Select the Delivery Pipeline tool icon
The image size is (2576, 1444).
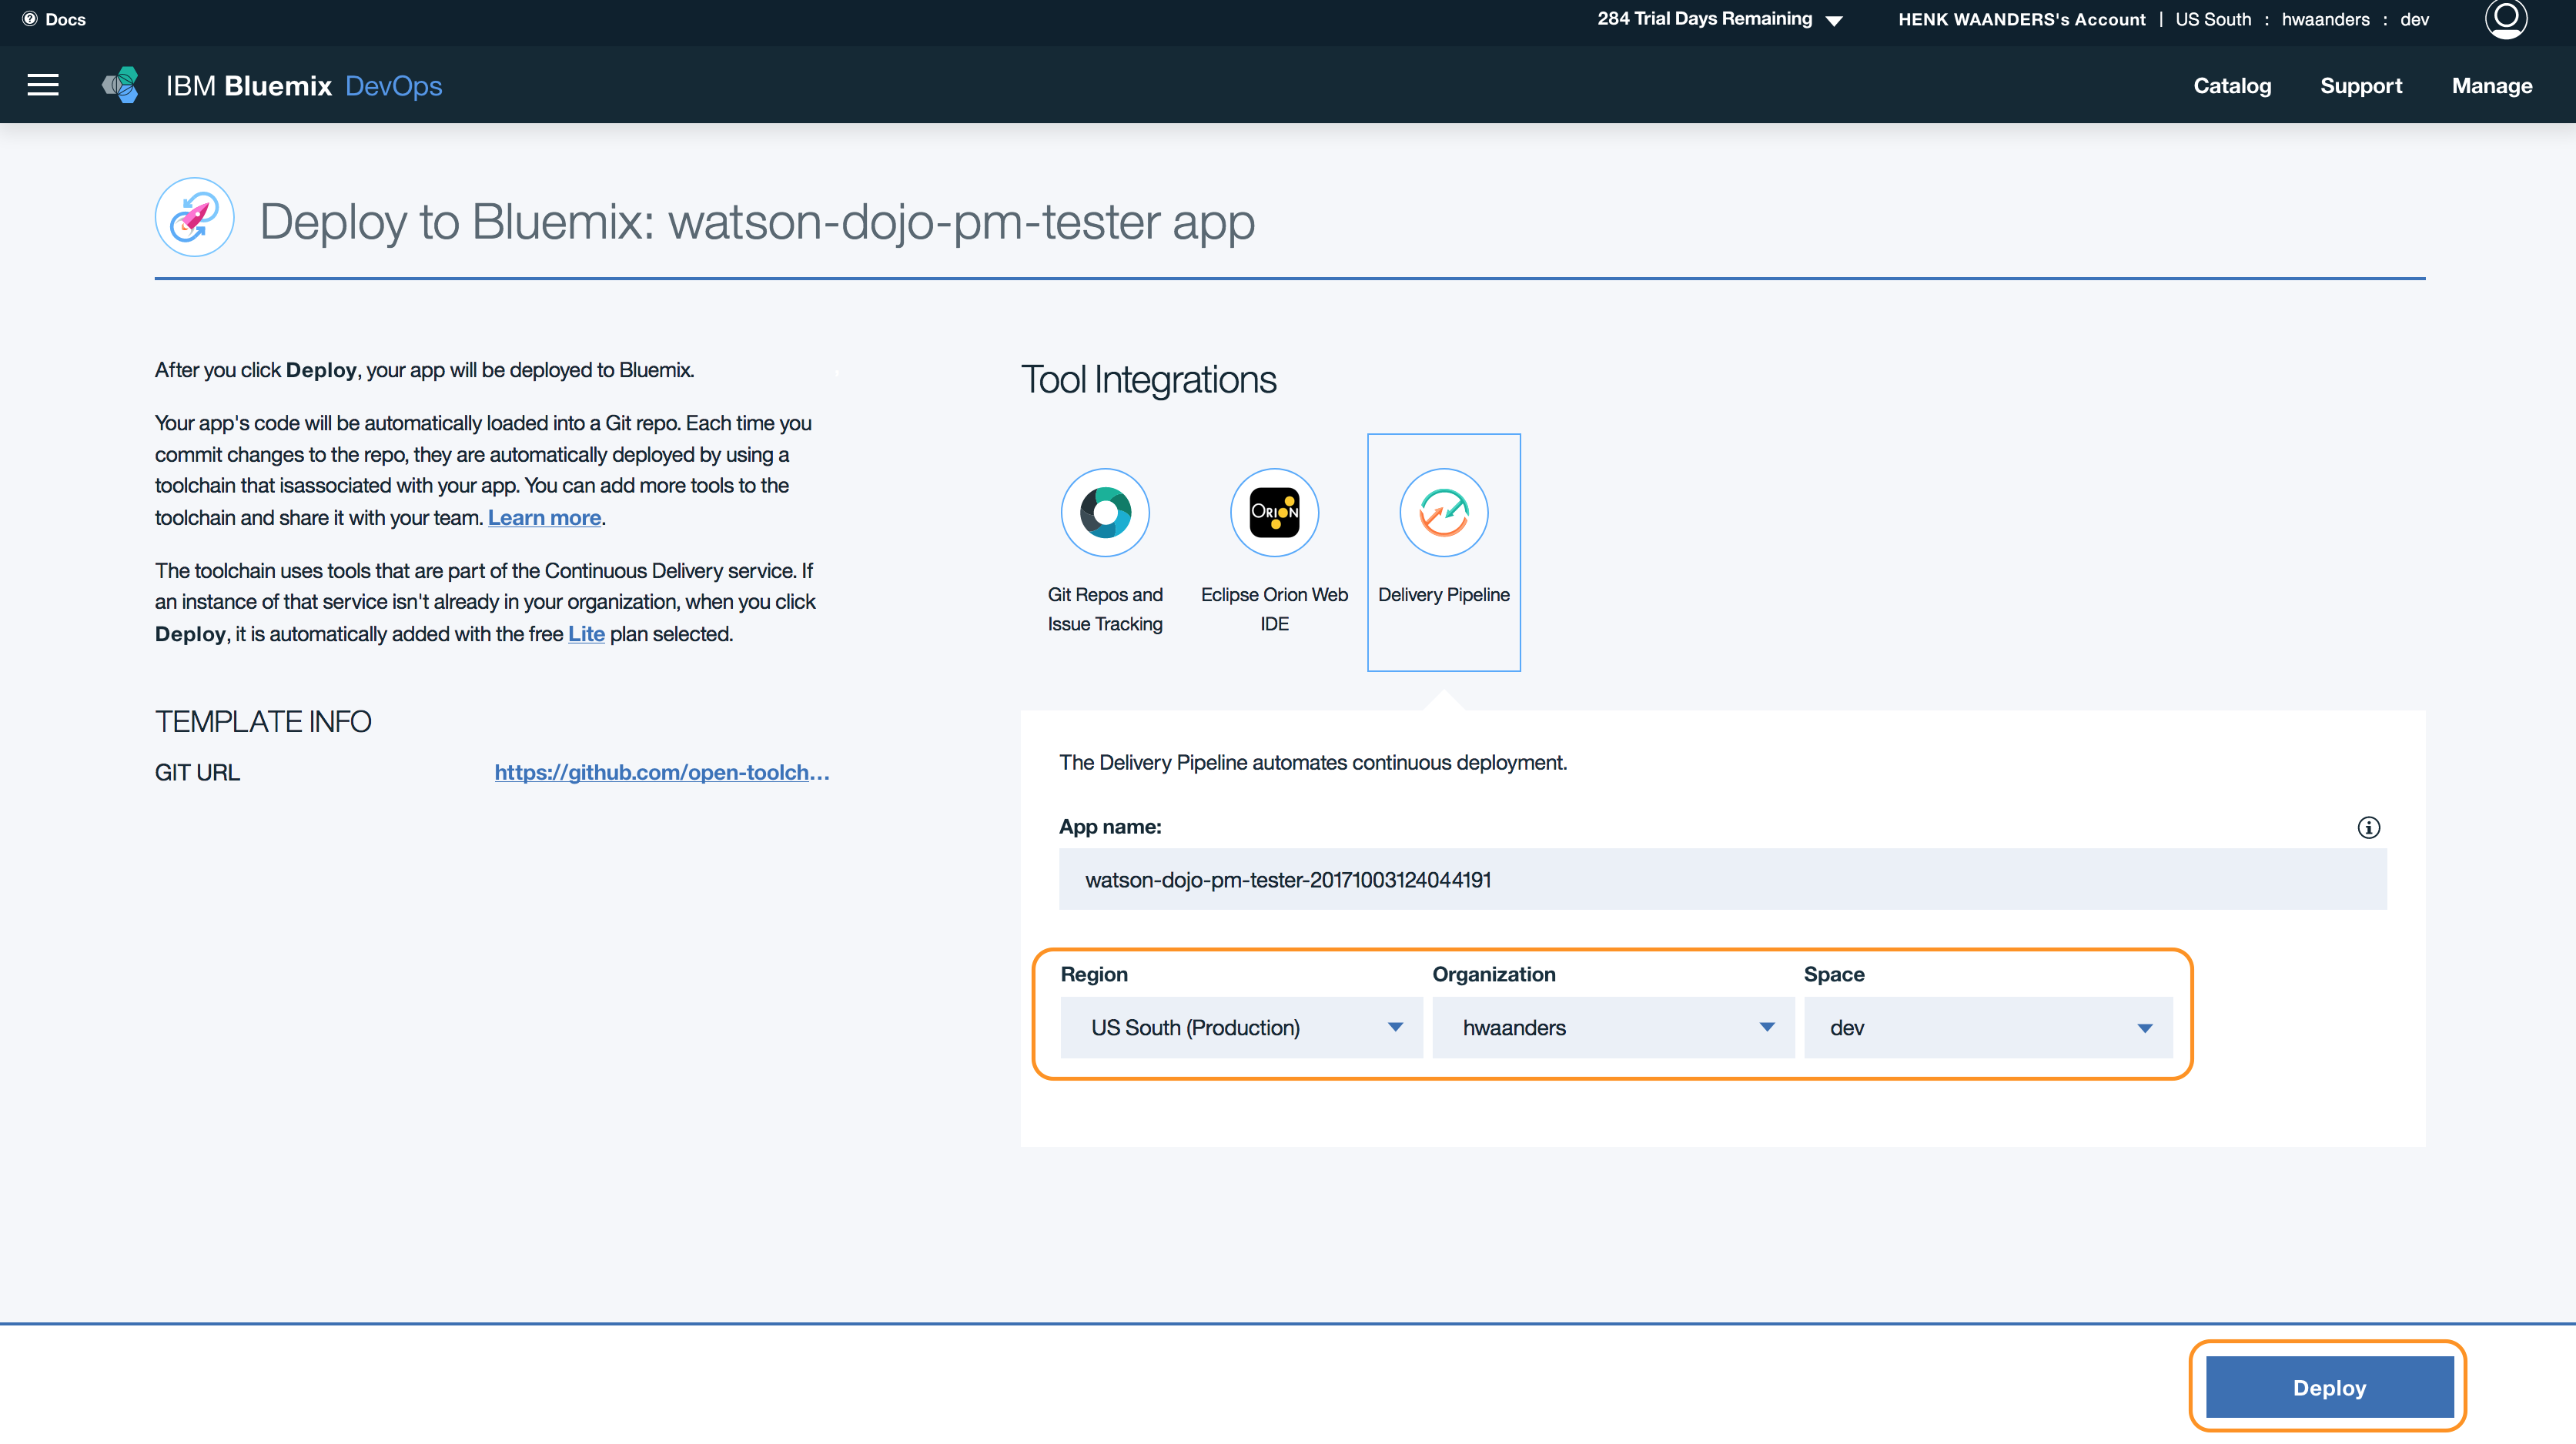point(1443,513)
